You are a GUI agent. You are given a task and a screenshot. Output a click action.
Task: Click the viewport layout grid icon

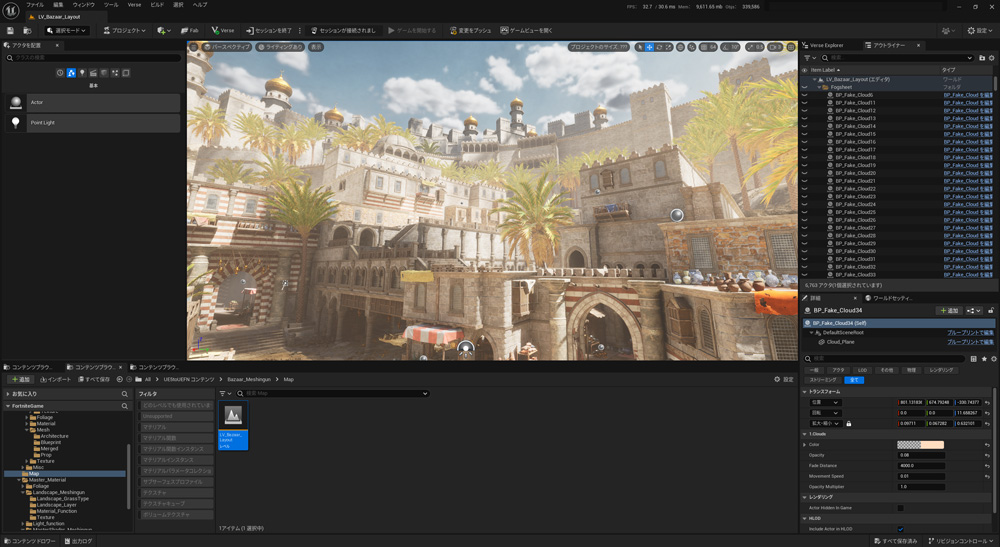(791, 47)
